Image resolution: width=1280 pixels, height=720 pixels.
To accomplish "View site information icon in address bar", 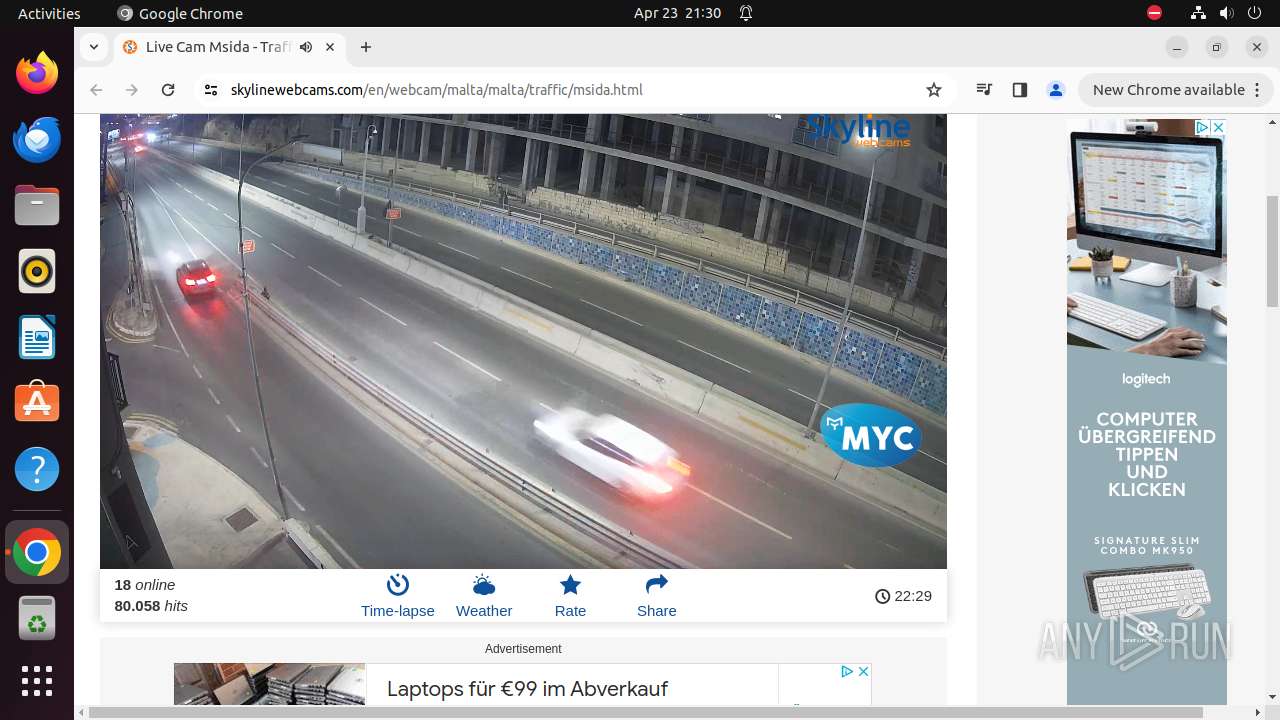I will (210, 90).
